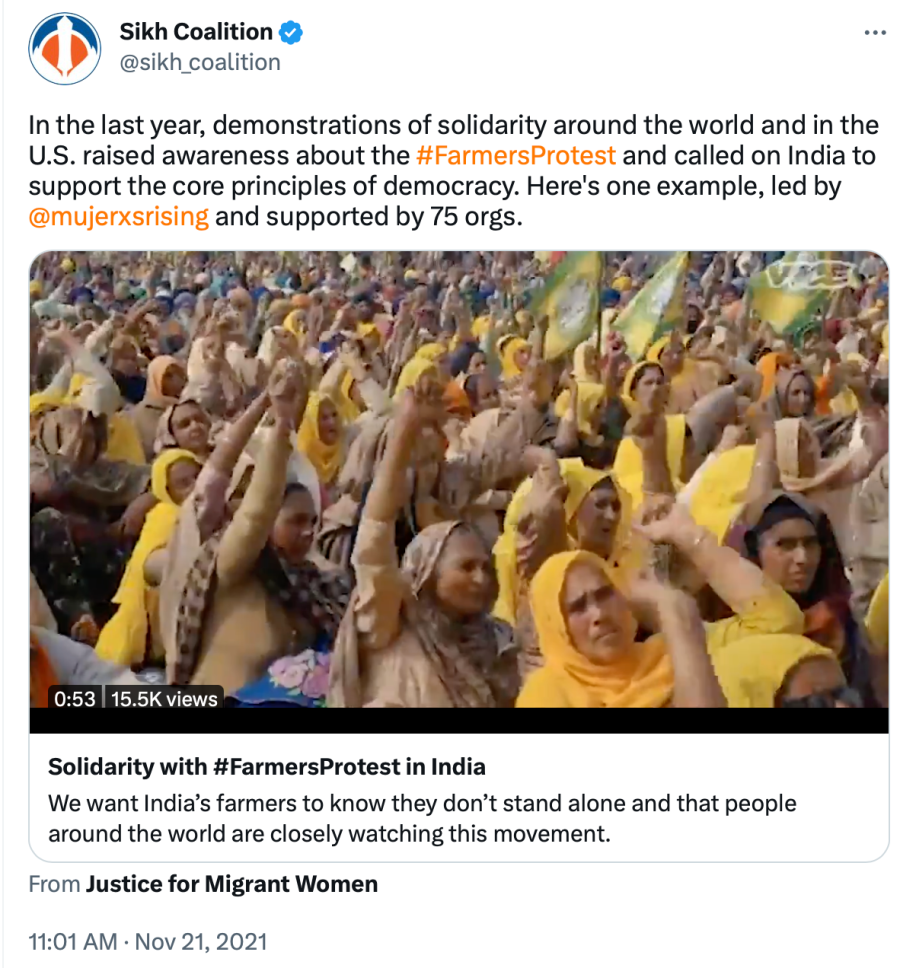This screenshot has width=900, height=968.
Task: Open the card title Solidarity with #FarmersProtest in India
Action: (267, 767)
